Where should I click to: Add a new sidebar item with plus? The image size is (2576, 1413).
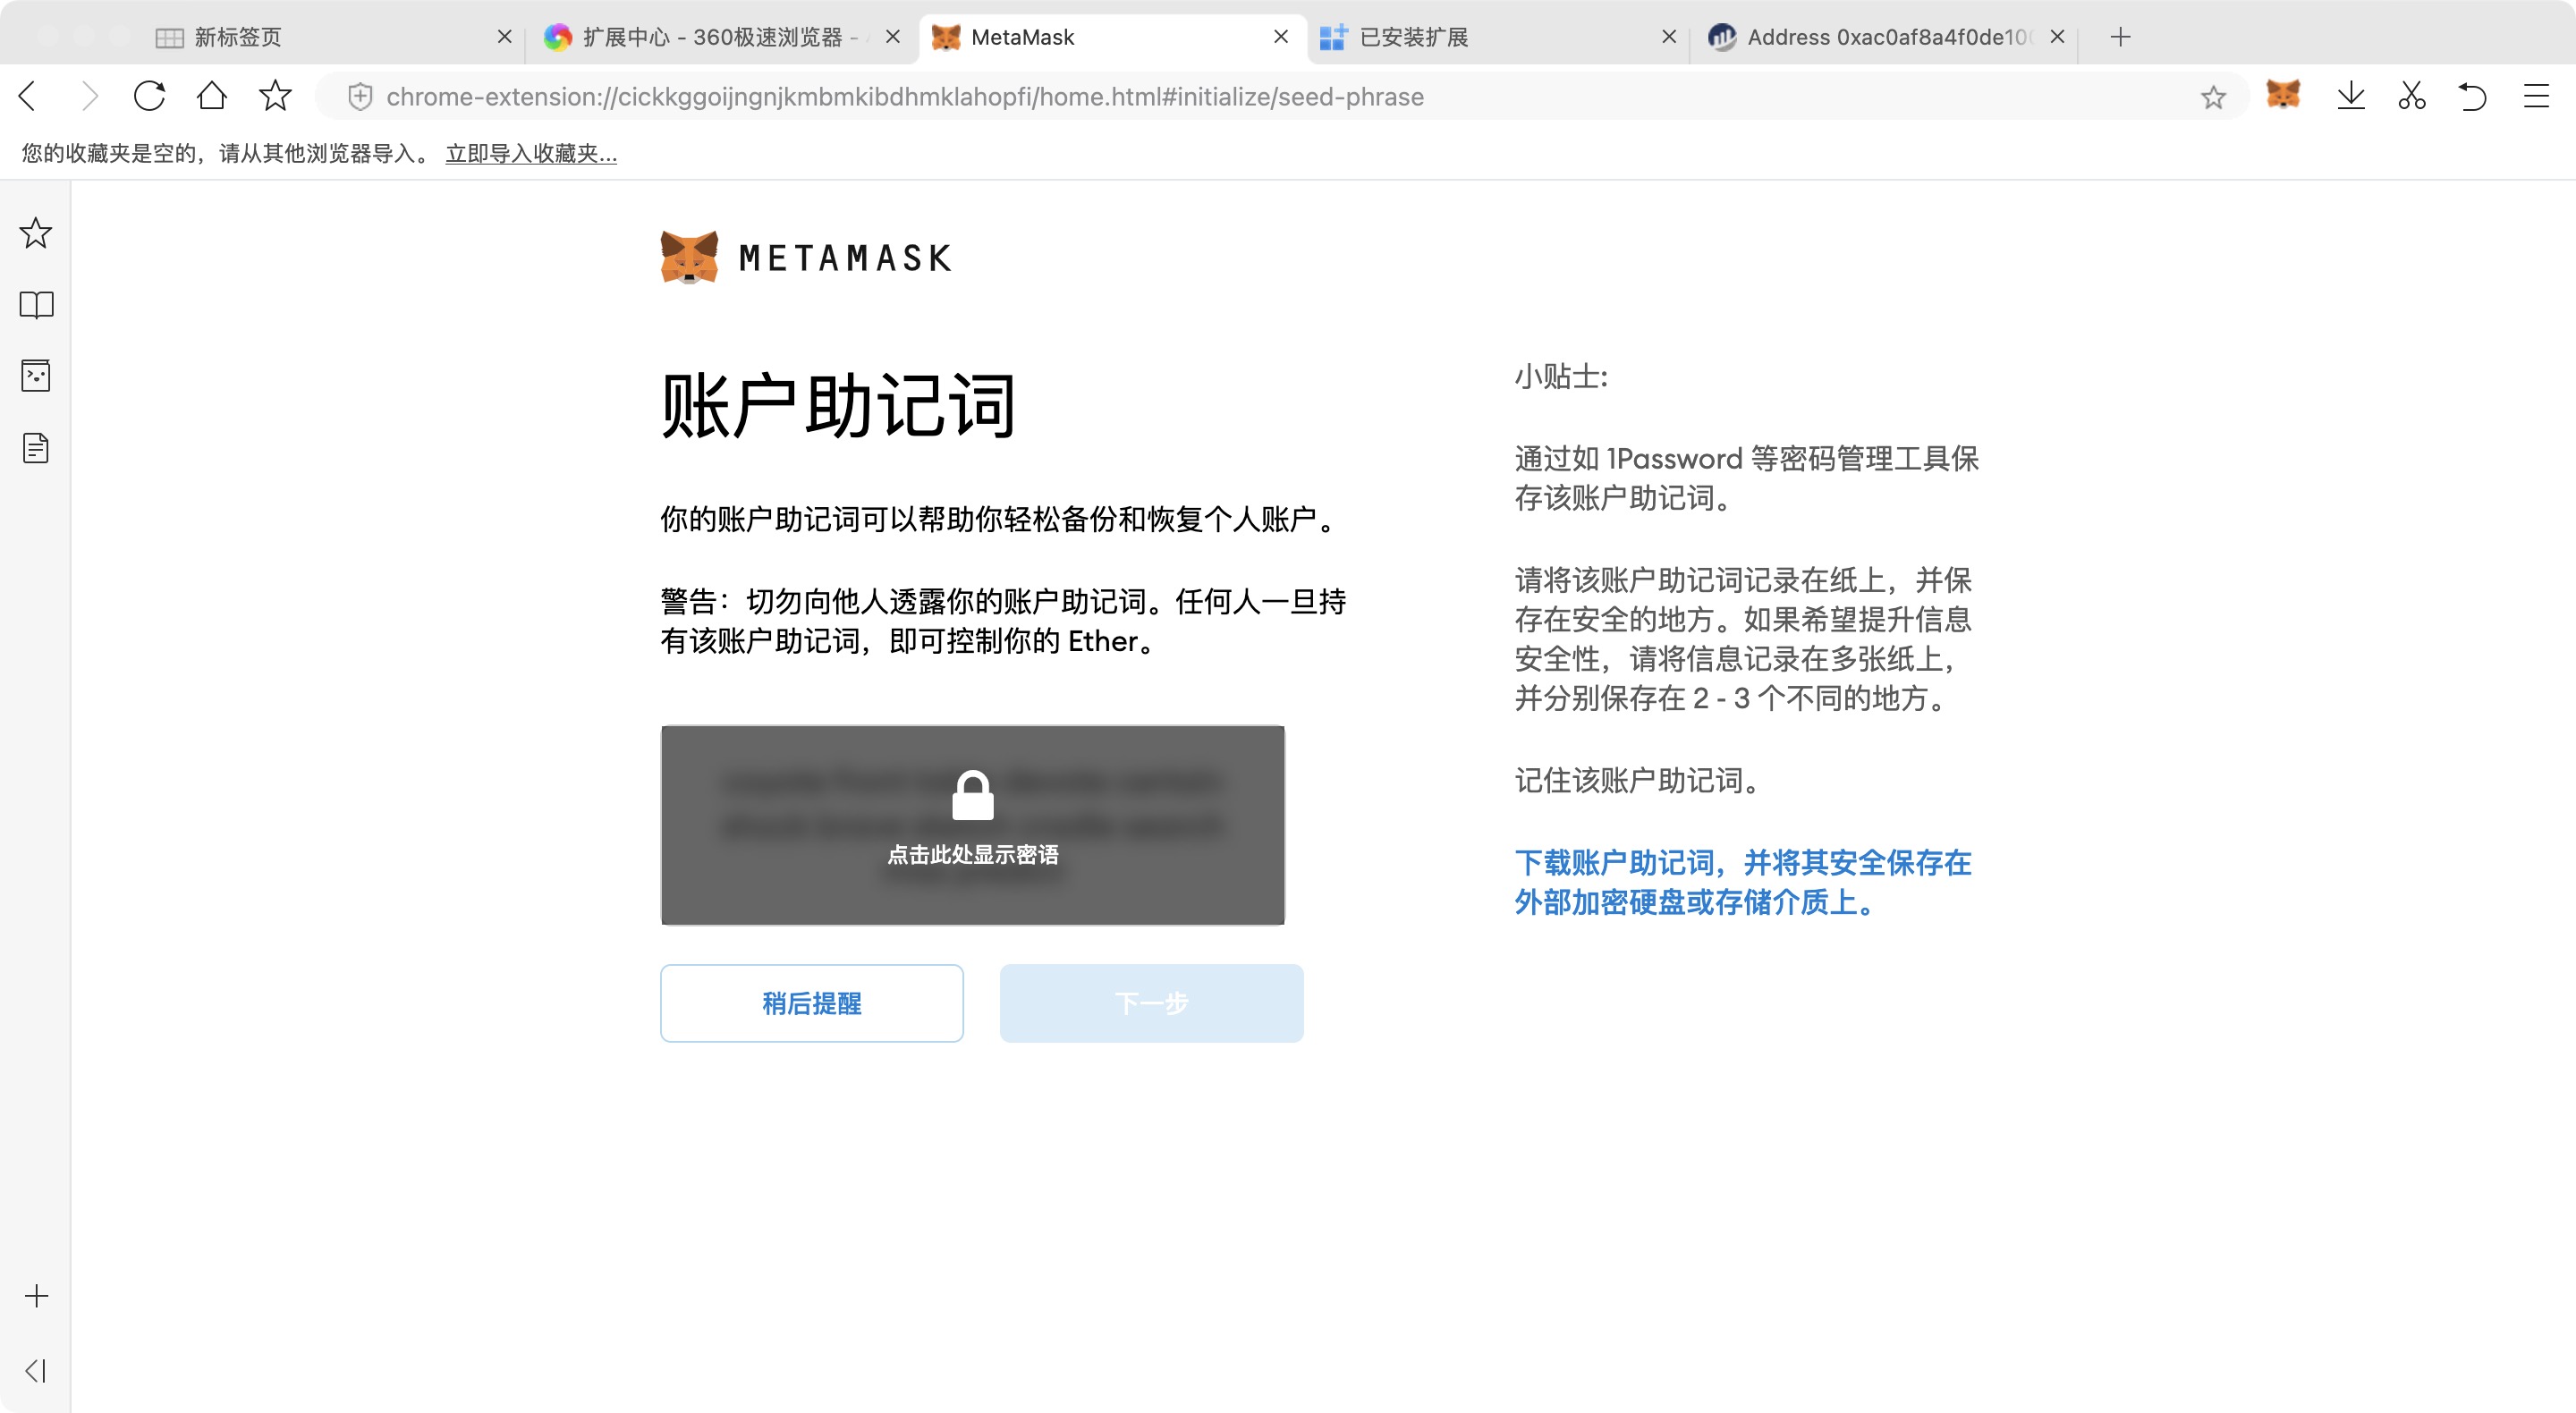click(x=36, y=1296)
